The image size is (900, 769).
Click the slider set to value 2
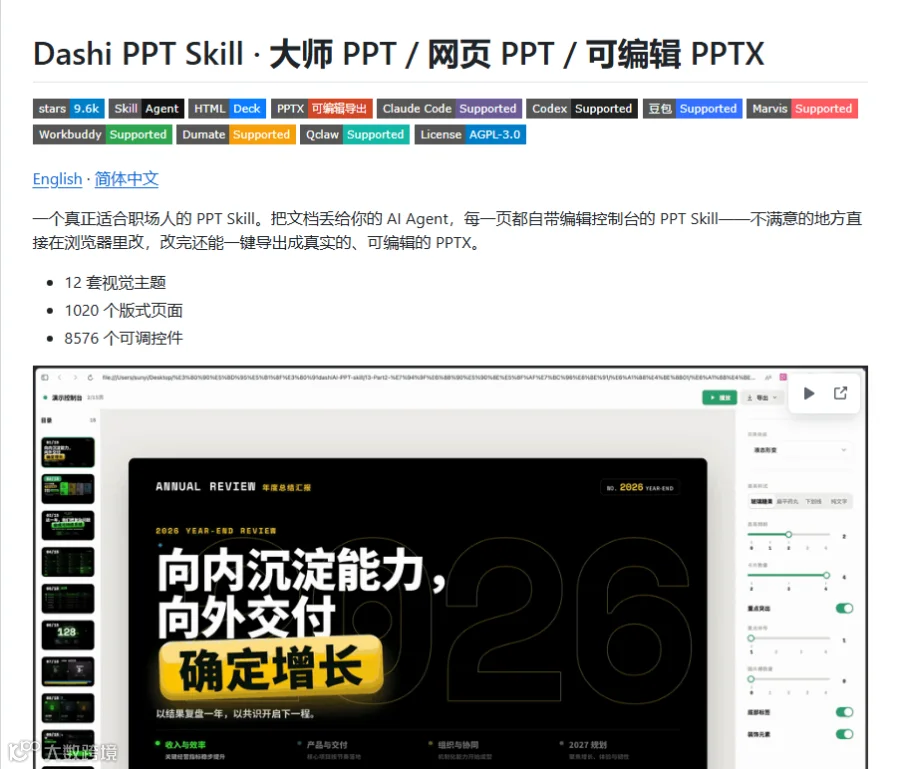(x=789, y=534)
